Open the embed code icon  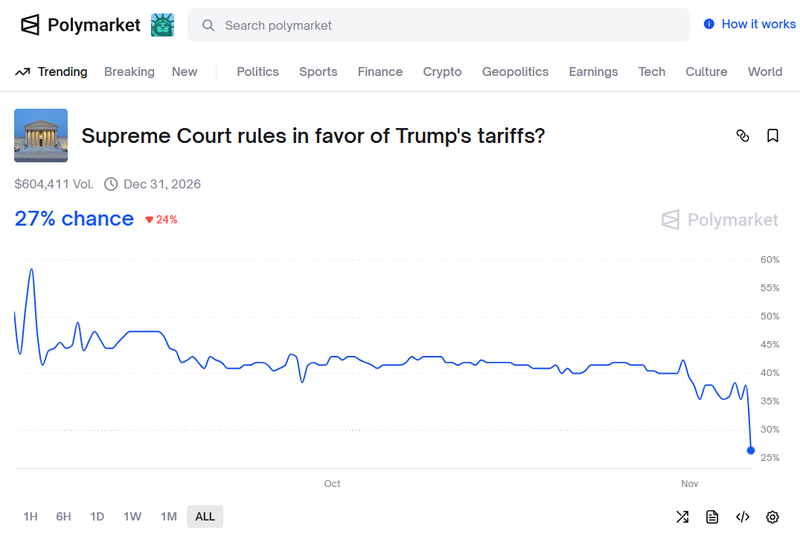click(742, 517)
